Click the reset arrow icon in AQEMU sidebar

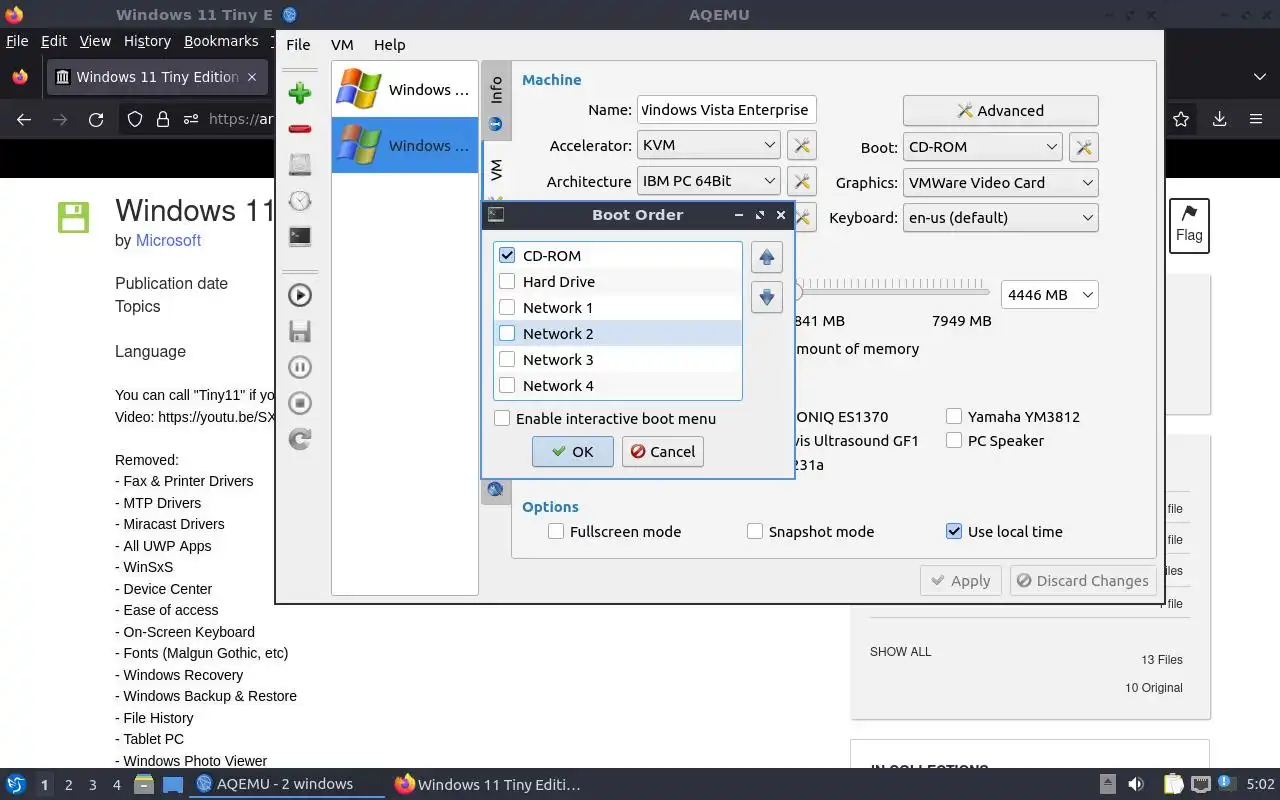[299, 439]
